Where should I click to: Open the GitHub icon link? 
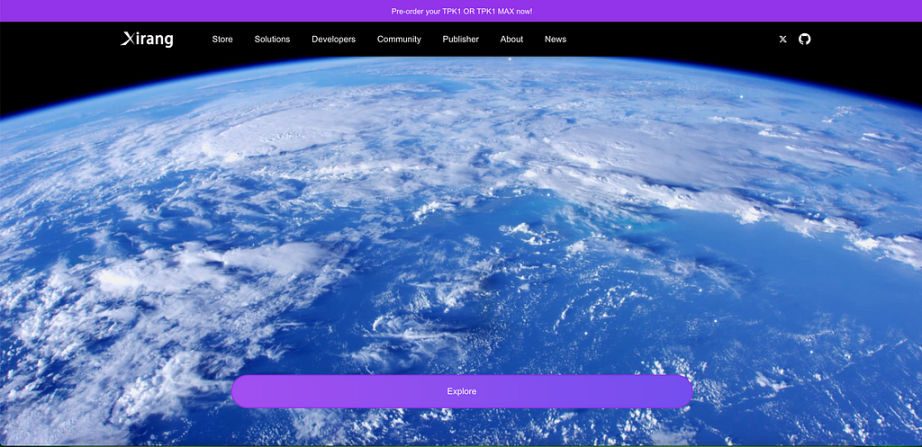pos(804,39)
